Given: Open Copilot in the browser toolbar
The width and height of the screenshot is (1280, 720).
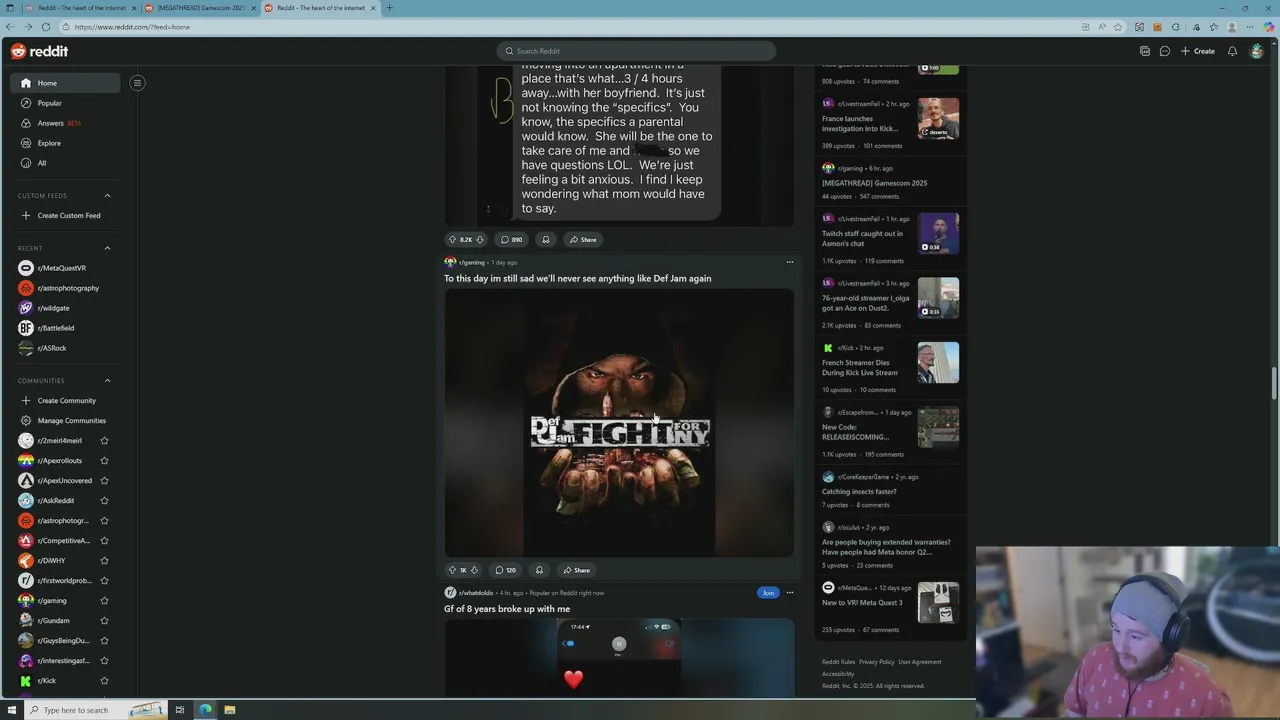Looking at the screenshot, I should pos(1269,27).
